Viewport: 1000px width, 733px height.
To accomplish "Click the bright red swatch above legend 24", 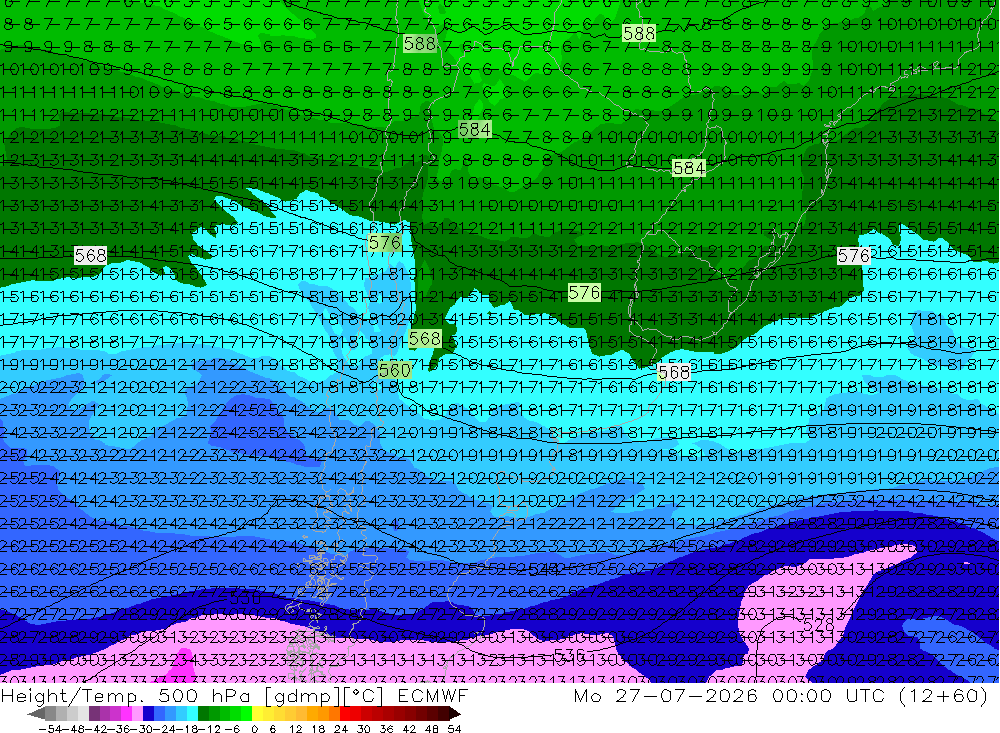I will pyautogui.click(x=345, y=714).
